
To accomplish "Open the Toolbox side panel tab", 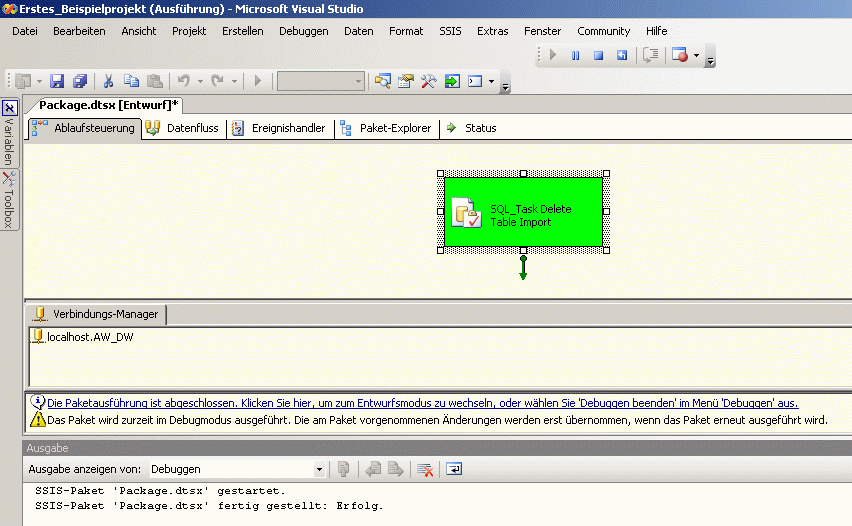I will tap(10, 199).
